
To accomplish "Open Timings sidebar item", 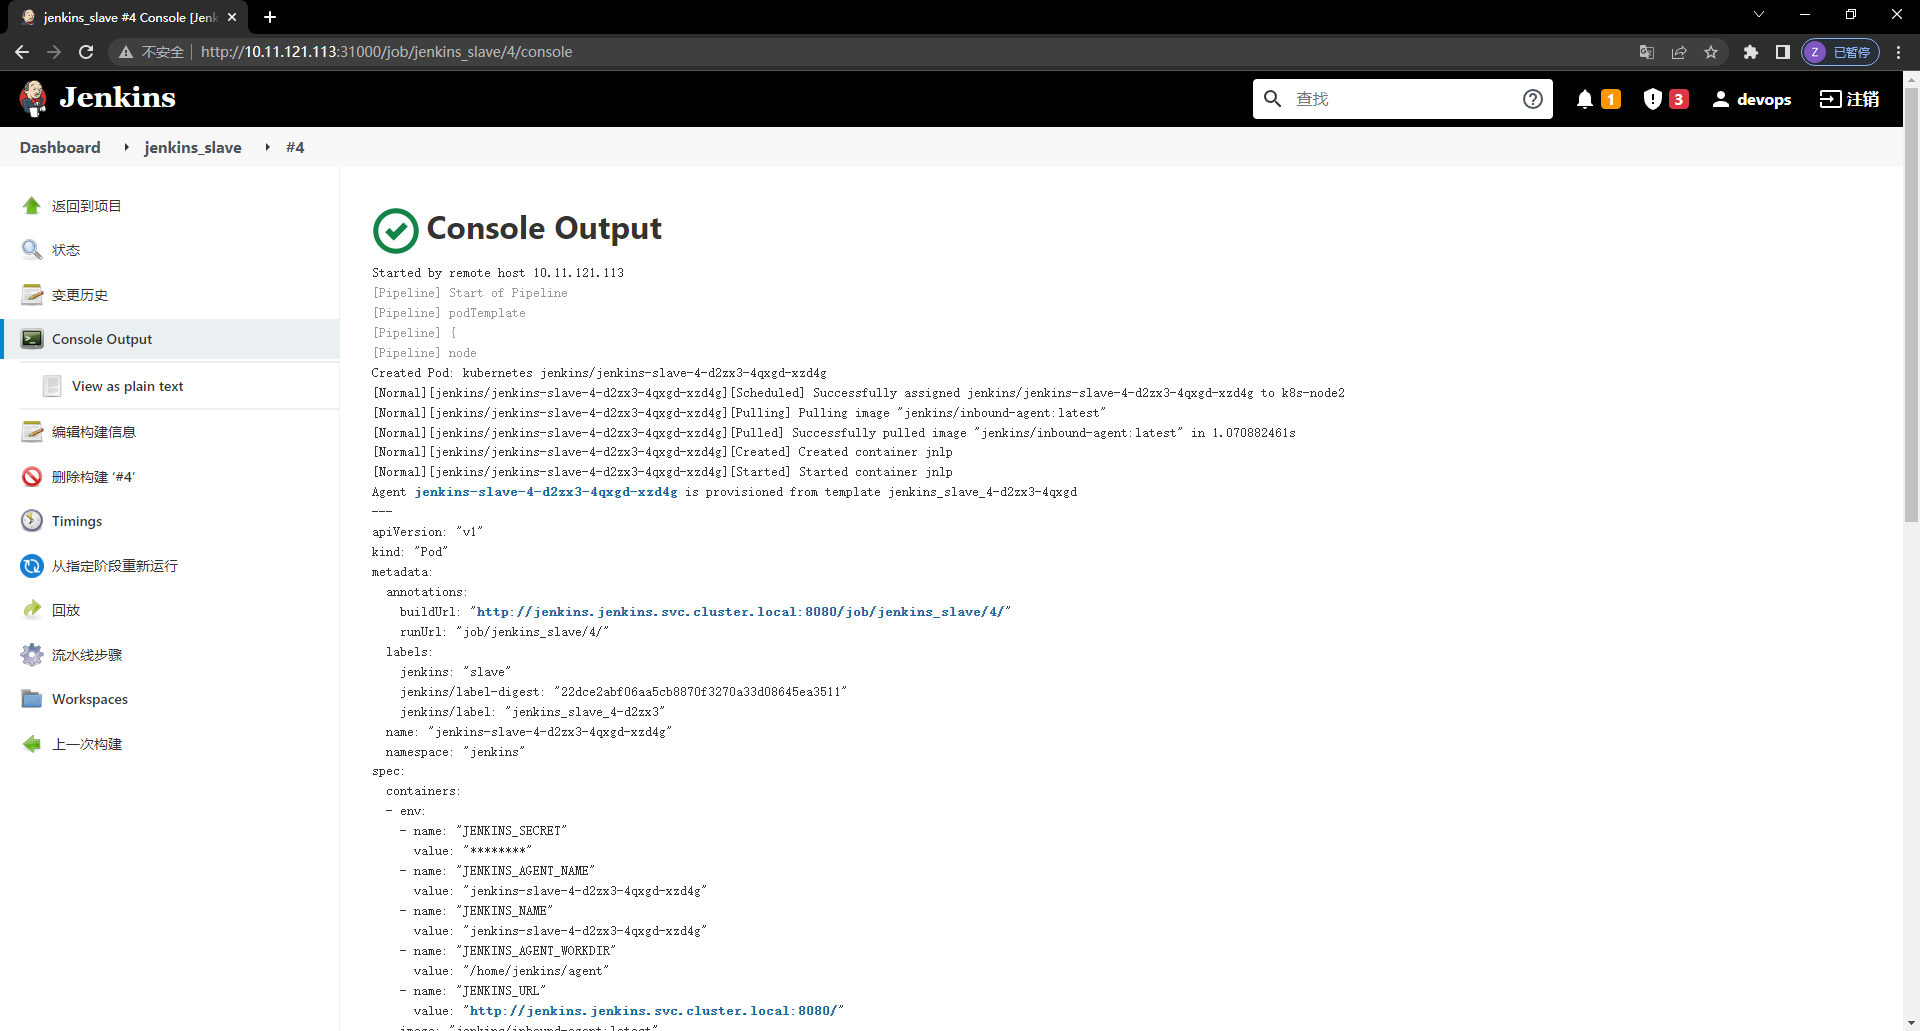I will point(77,521).
